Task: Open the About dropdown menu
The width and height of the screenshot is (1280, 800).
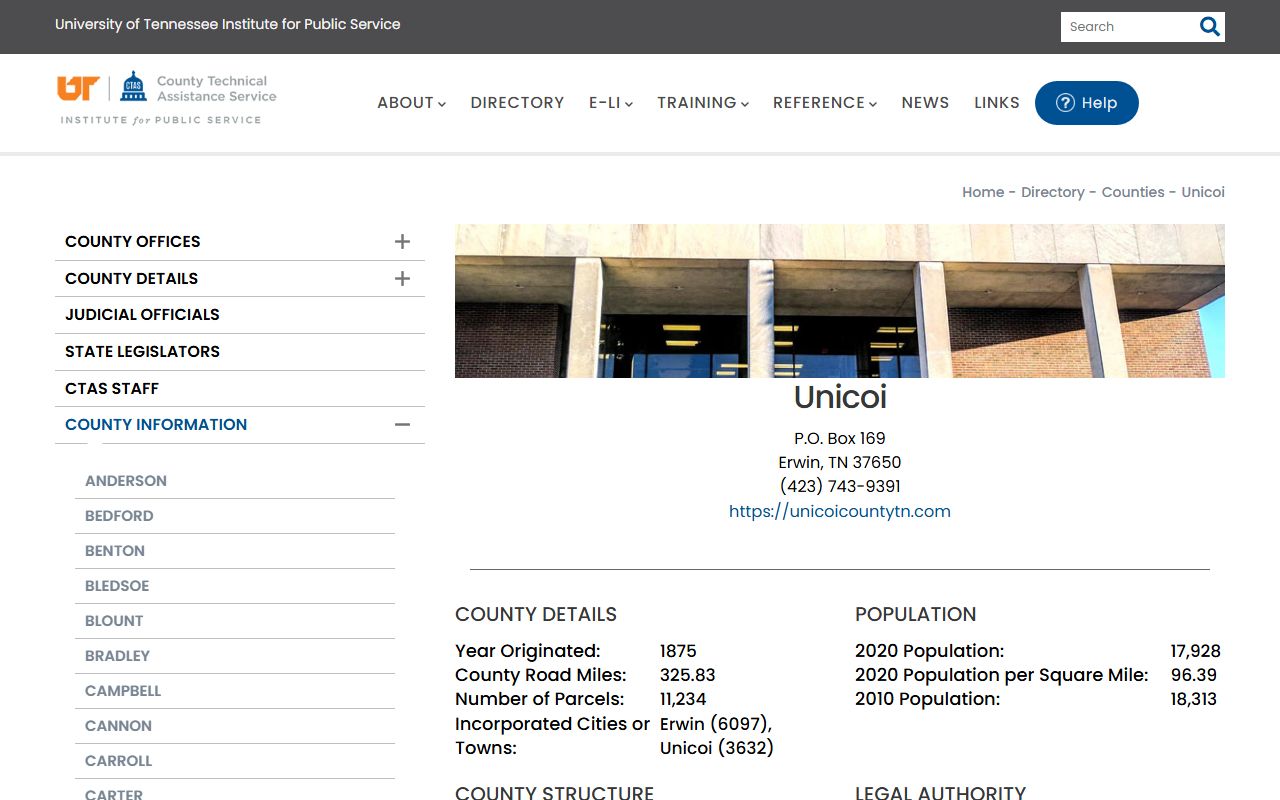Action: 411,103
